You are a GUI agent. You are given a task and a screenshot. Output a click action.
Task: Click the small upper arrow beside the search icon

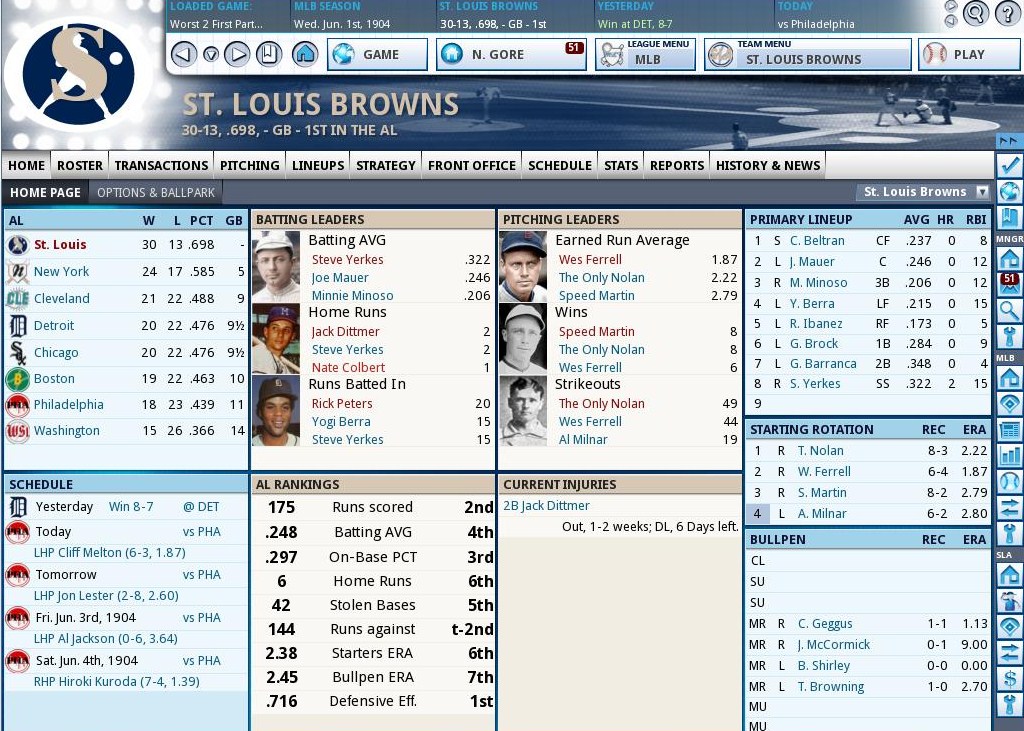tap(952, 7)
